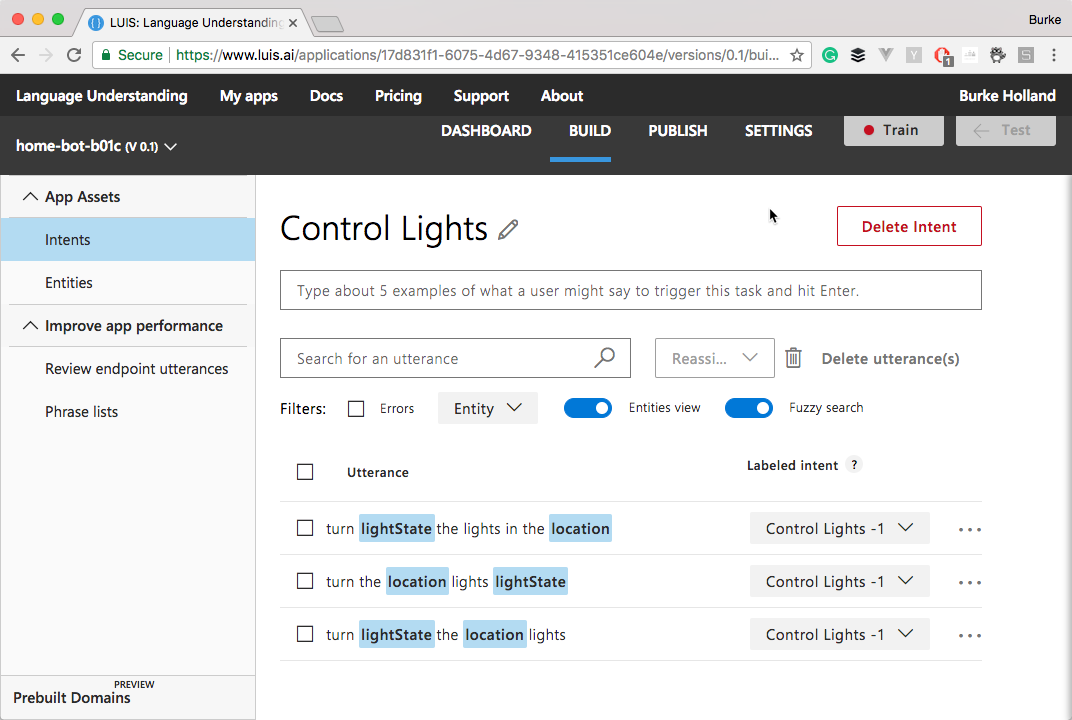Select Entities in the left sidebar
Viewport: 1072px width, 720px height.
click(69, 283)
